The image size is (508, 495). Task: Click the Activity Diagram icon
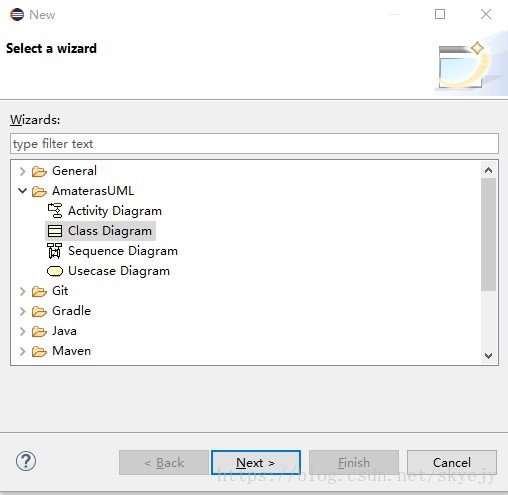pos(55,211)
